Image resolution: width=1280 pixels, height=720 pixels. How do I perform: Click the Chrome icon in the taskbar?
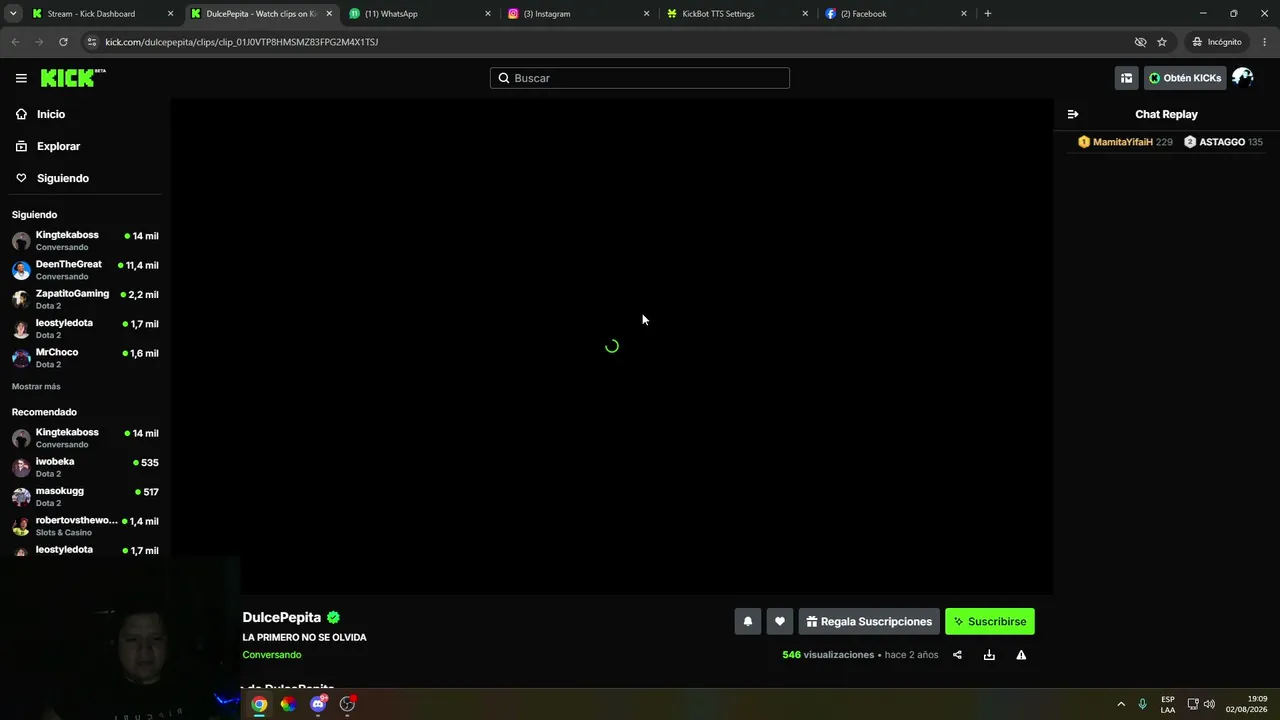(x=259, y=704)
